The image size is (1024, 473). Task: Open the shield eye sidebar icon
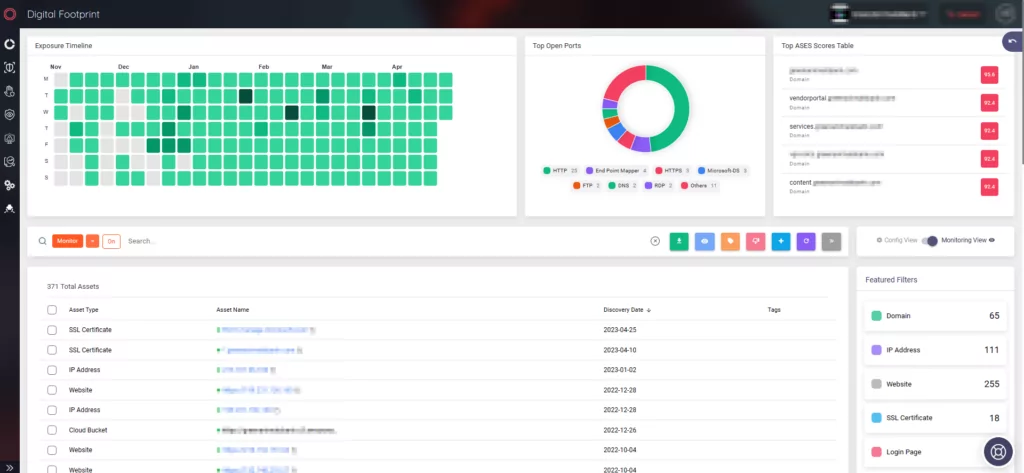coord(9,115)
